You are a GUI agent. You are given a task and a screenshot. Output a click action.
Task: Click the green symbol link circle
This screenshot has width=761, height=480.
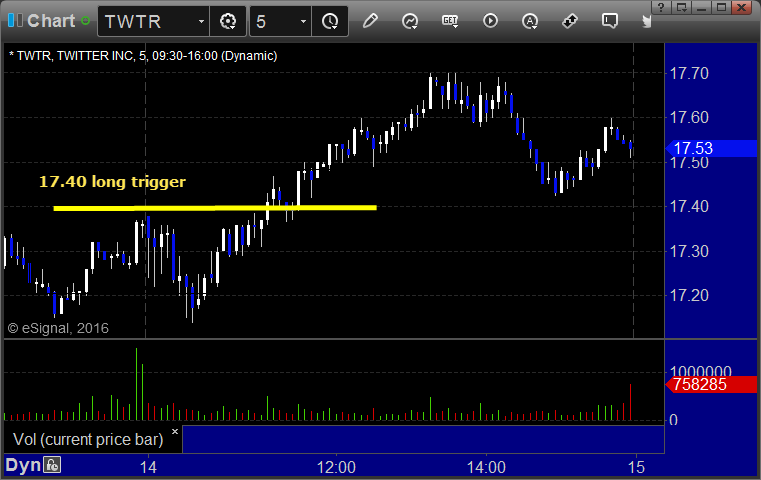[x=85, y=21]
